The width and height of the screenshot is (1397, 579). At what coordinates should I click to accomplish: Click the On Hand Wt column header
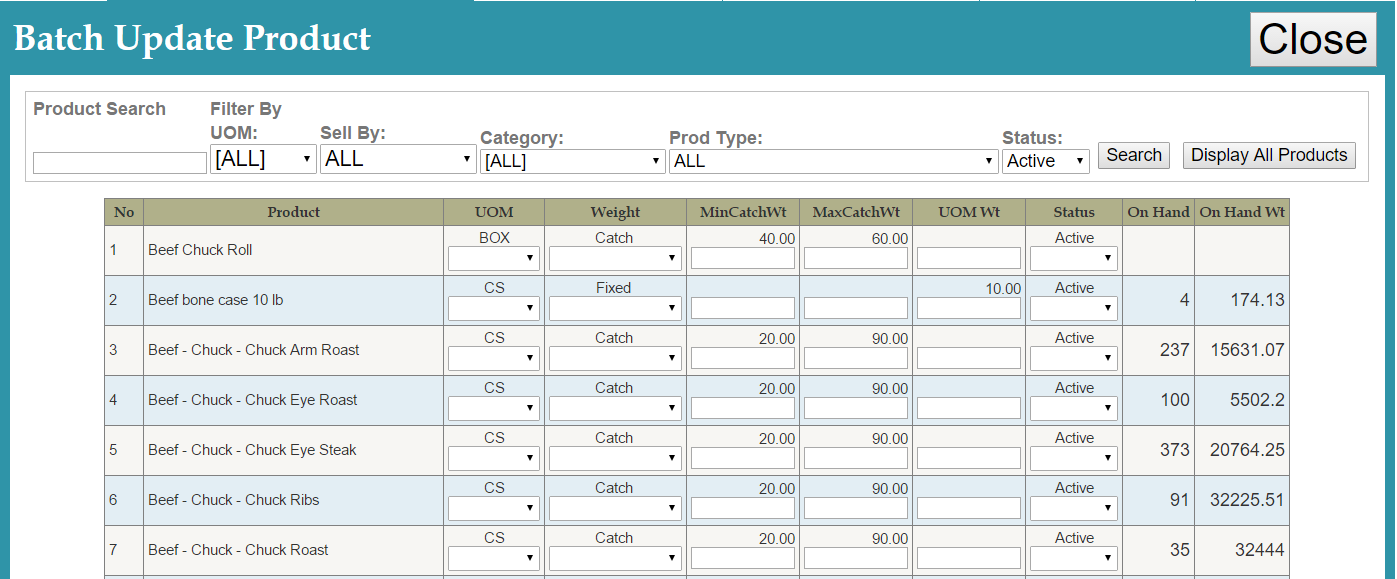1242,212
